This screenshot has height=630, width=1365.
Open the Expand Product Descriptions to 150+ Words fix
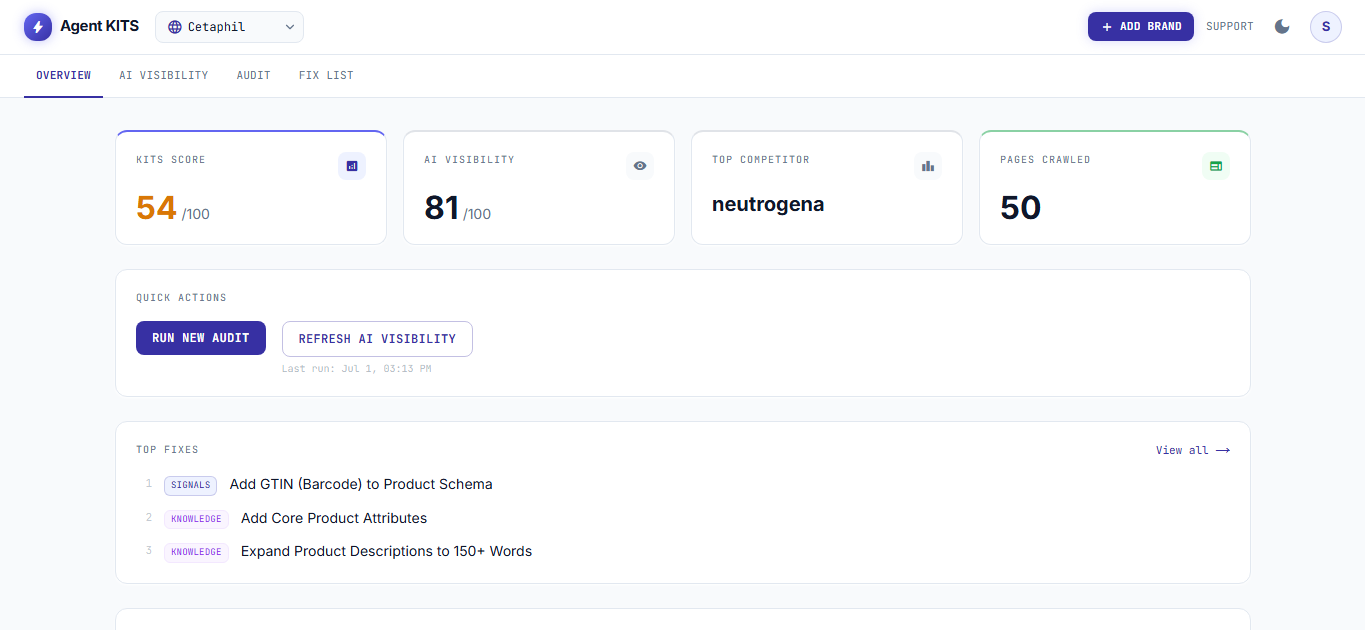(x=386, y=551)
